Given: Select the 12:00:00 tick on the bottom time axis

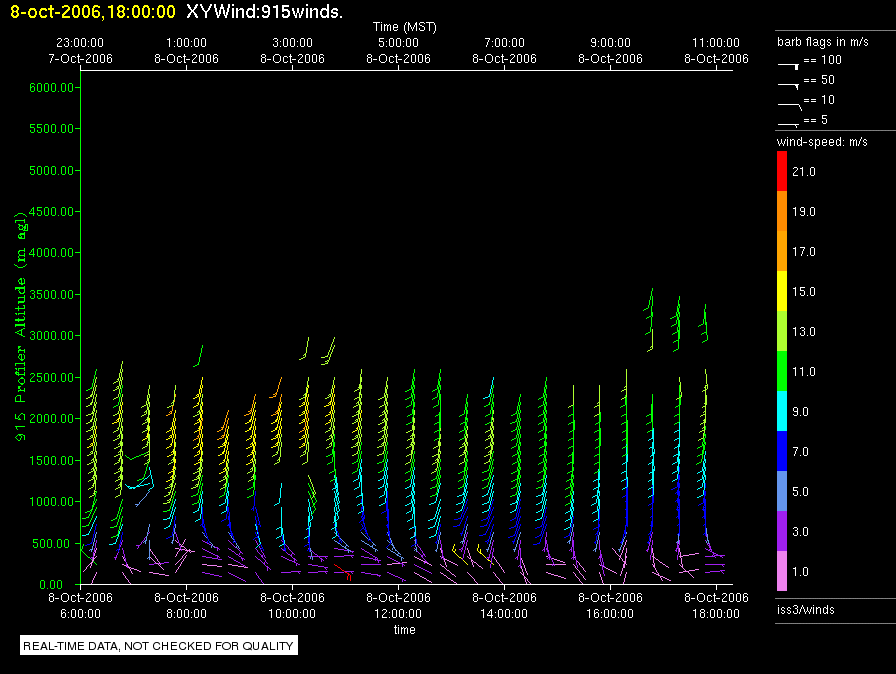Looking at the screenshot, I should tap(398, 614).
